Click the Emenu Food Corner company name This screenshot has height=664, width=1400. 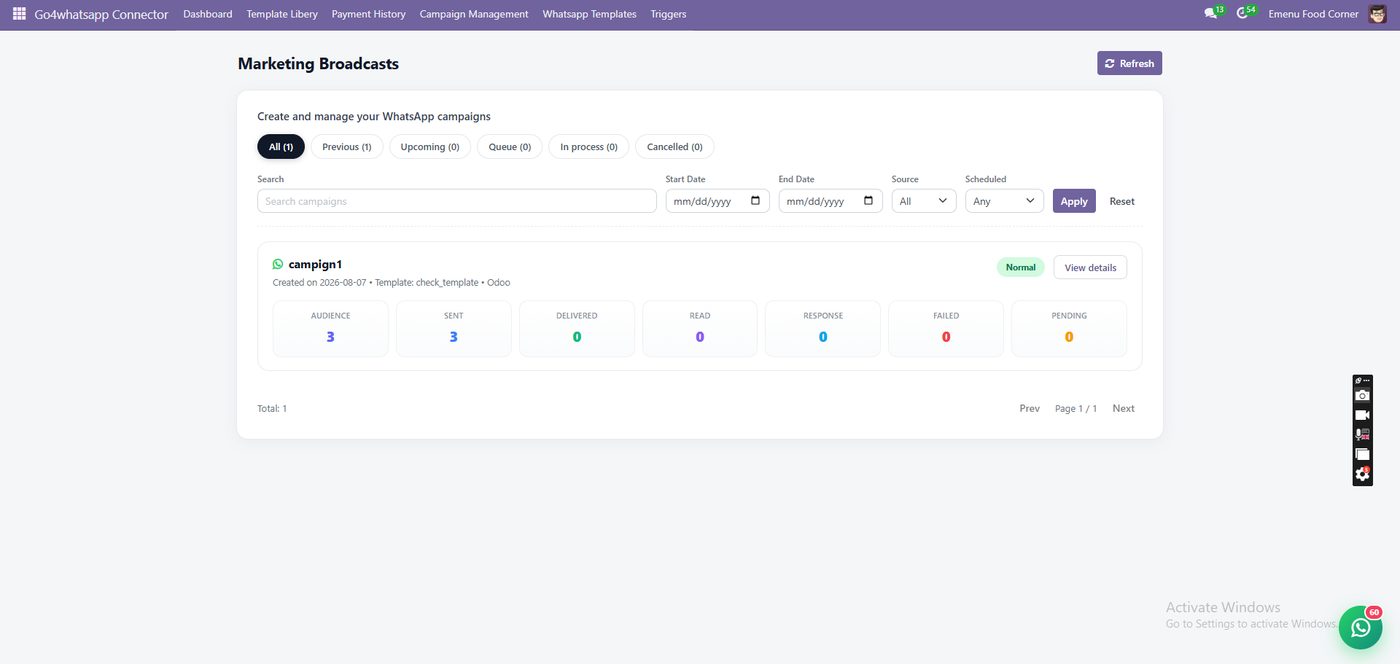point(1313,14)
